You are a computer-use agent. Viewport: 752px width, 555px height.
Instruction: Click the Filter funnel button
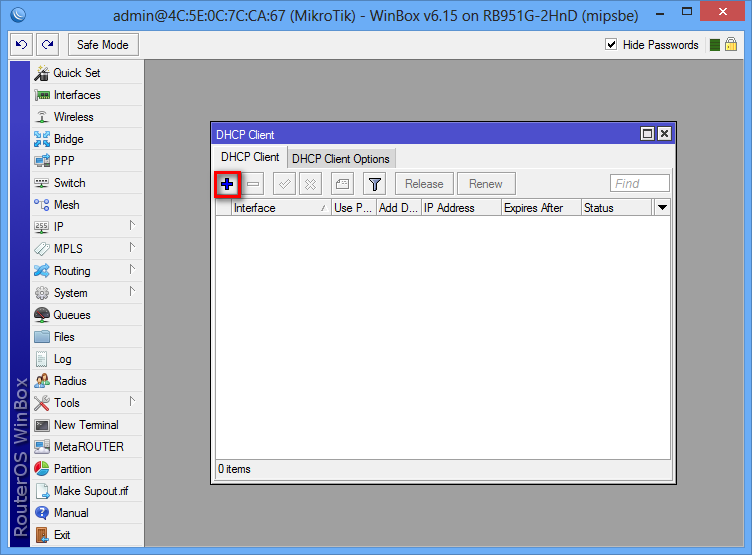pos(375,184)
